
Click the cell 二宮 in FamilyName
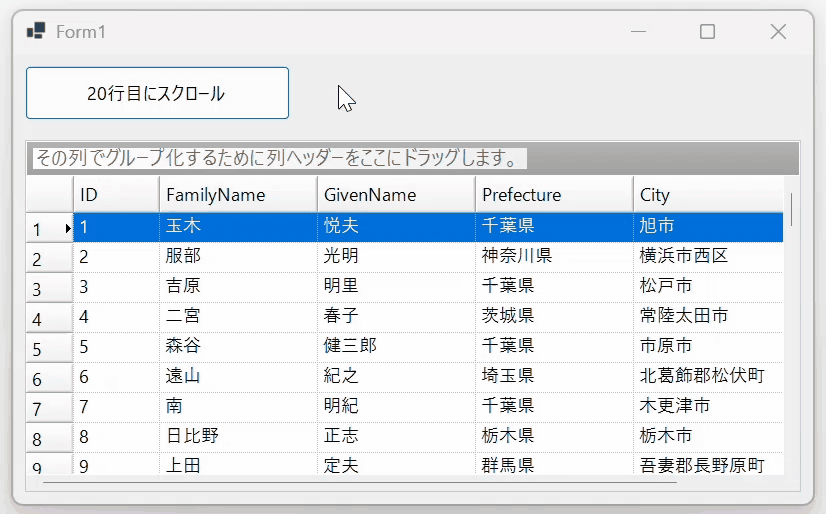click(x=238, y=318)
